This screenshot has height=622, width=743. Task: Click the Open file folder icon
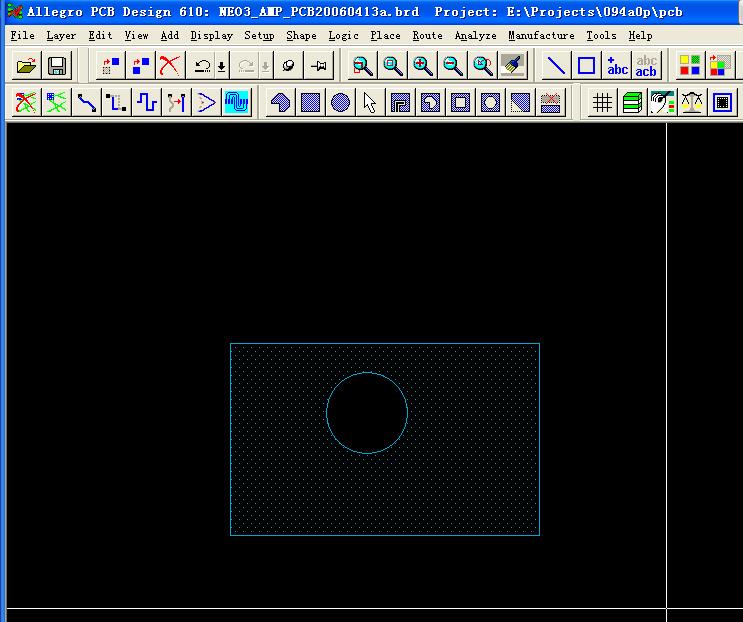point(26,65)
